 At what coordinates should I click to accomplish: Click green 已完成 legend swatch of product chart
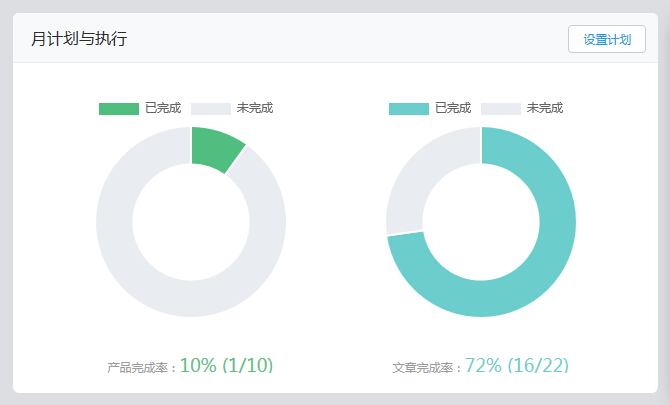(x=118, y=109)
